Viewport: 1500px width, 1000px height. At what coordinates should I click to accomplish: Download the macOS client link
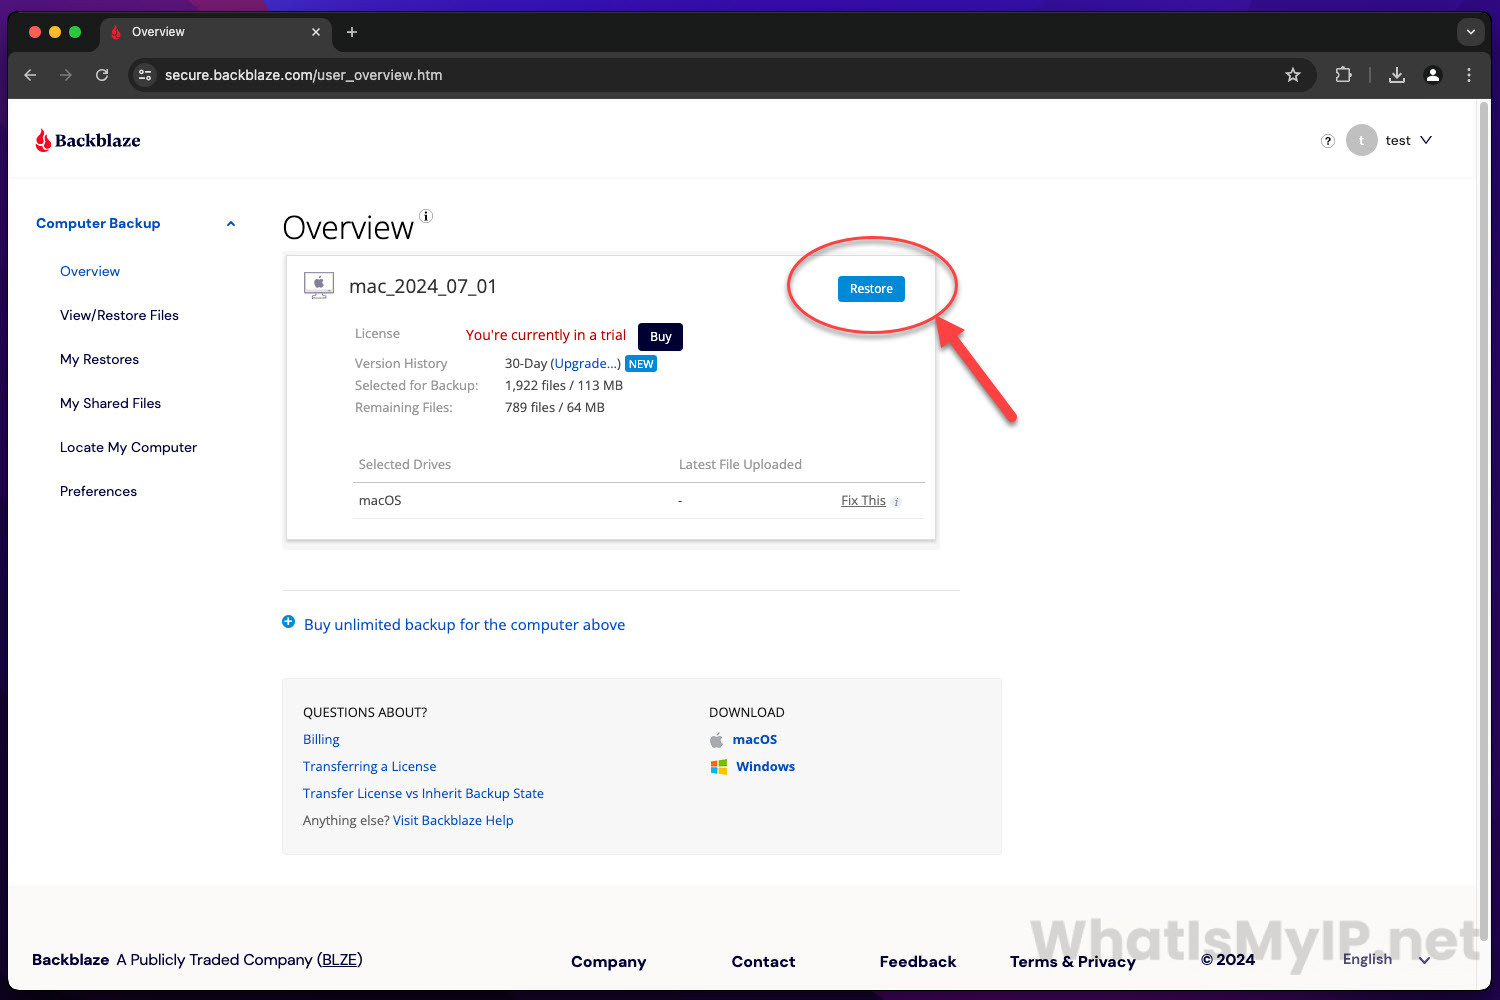(x=754, y=739)
